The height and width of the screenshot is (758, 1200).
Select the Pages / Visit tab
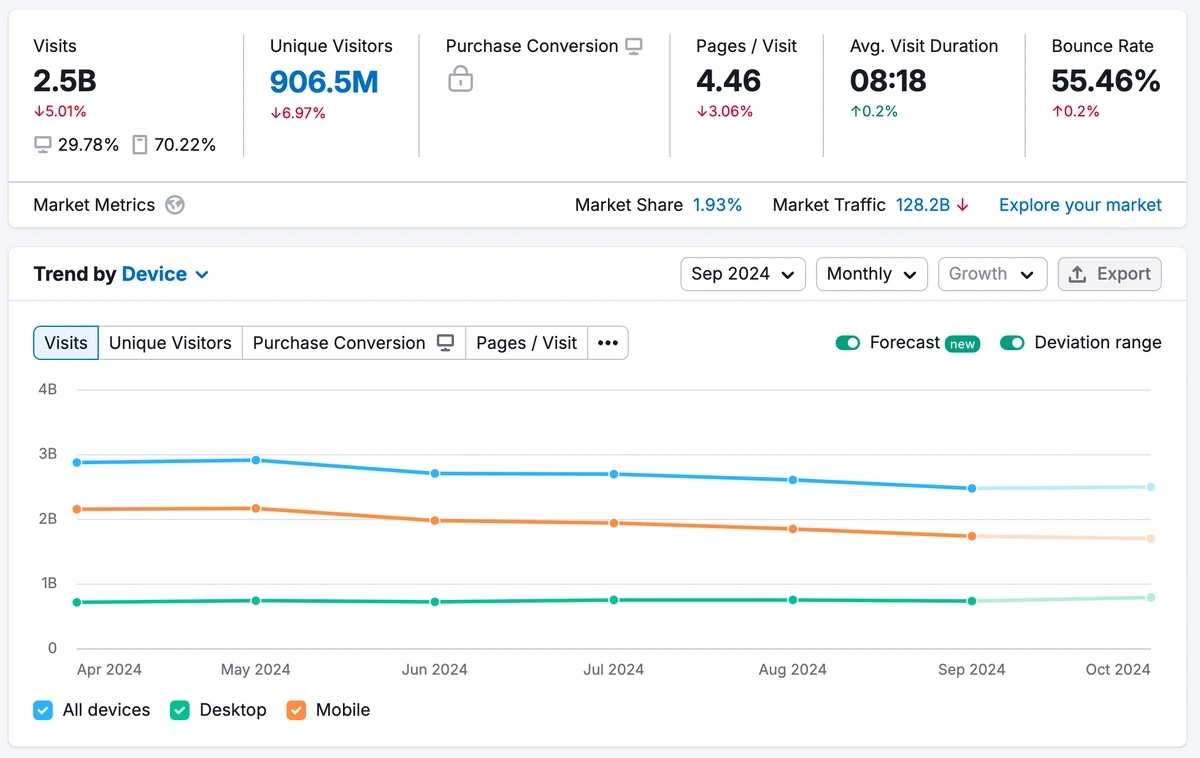pyautogui.click(x=526, y=343)
